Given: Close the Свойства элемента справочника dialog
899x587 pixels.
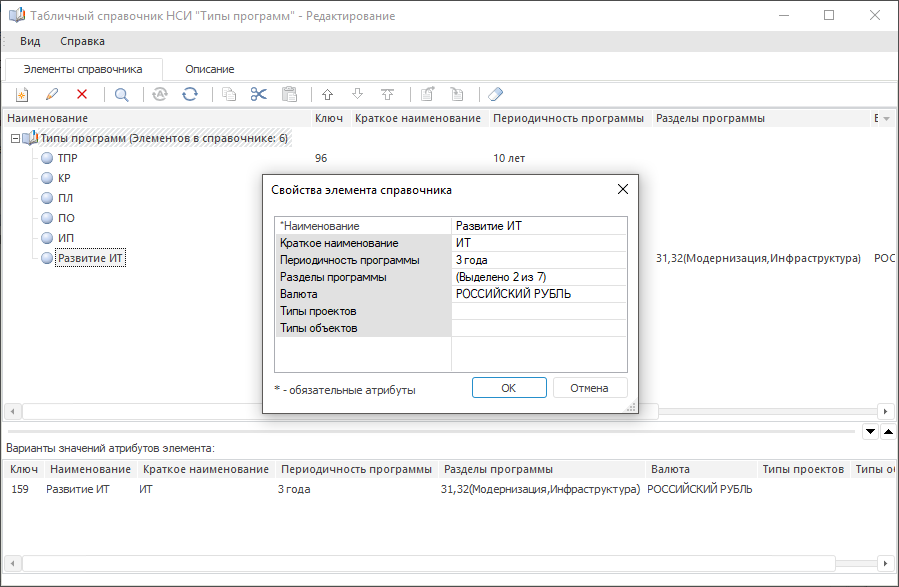Looking at the screenshot, I should click(623, 190).
